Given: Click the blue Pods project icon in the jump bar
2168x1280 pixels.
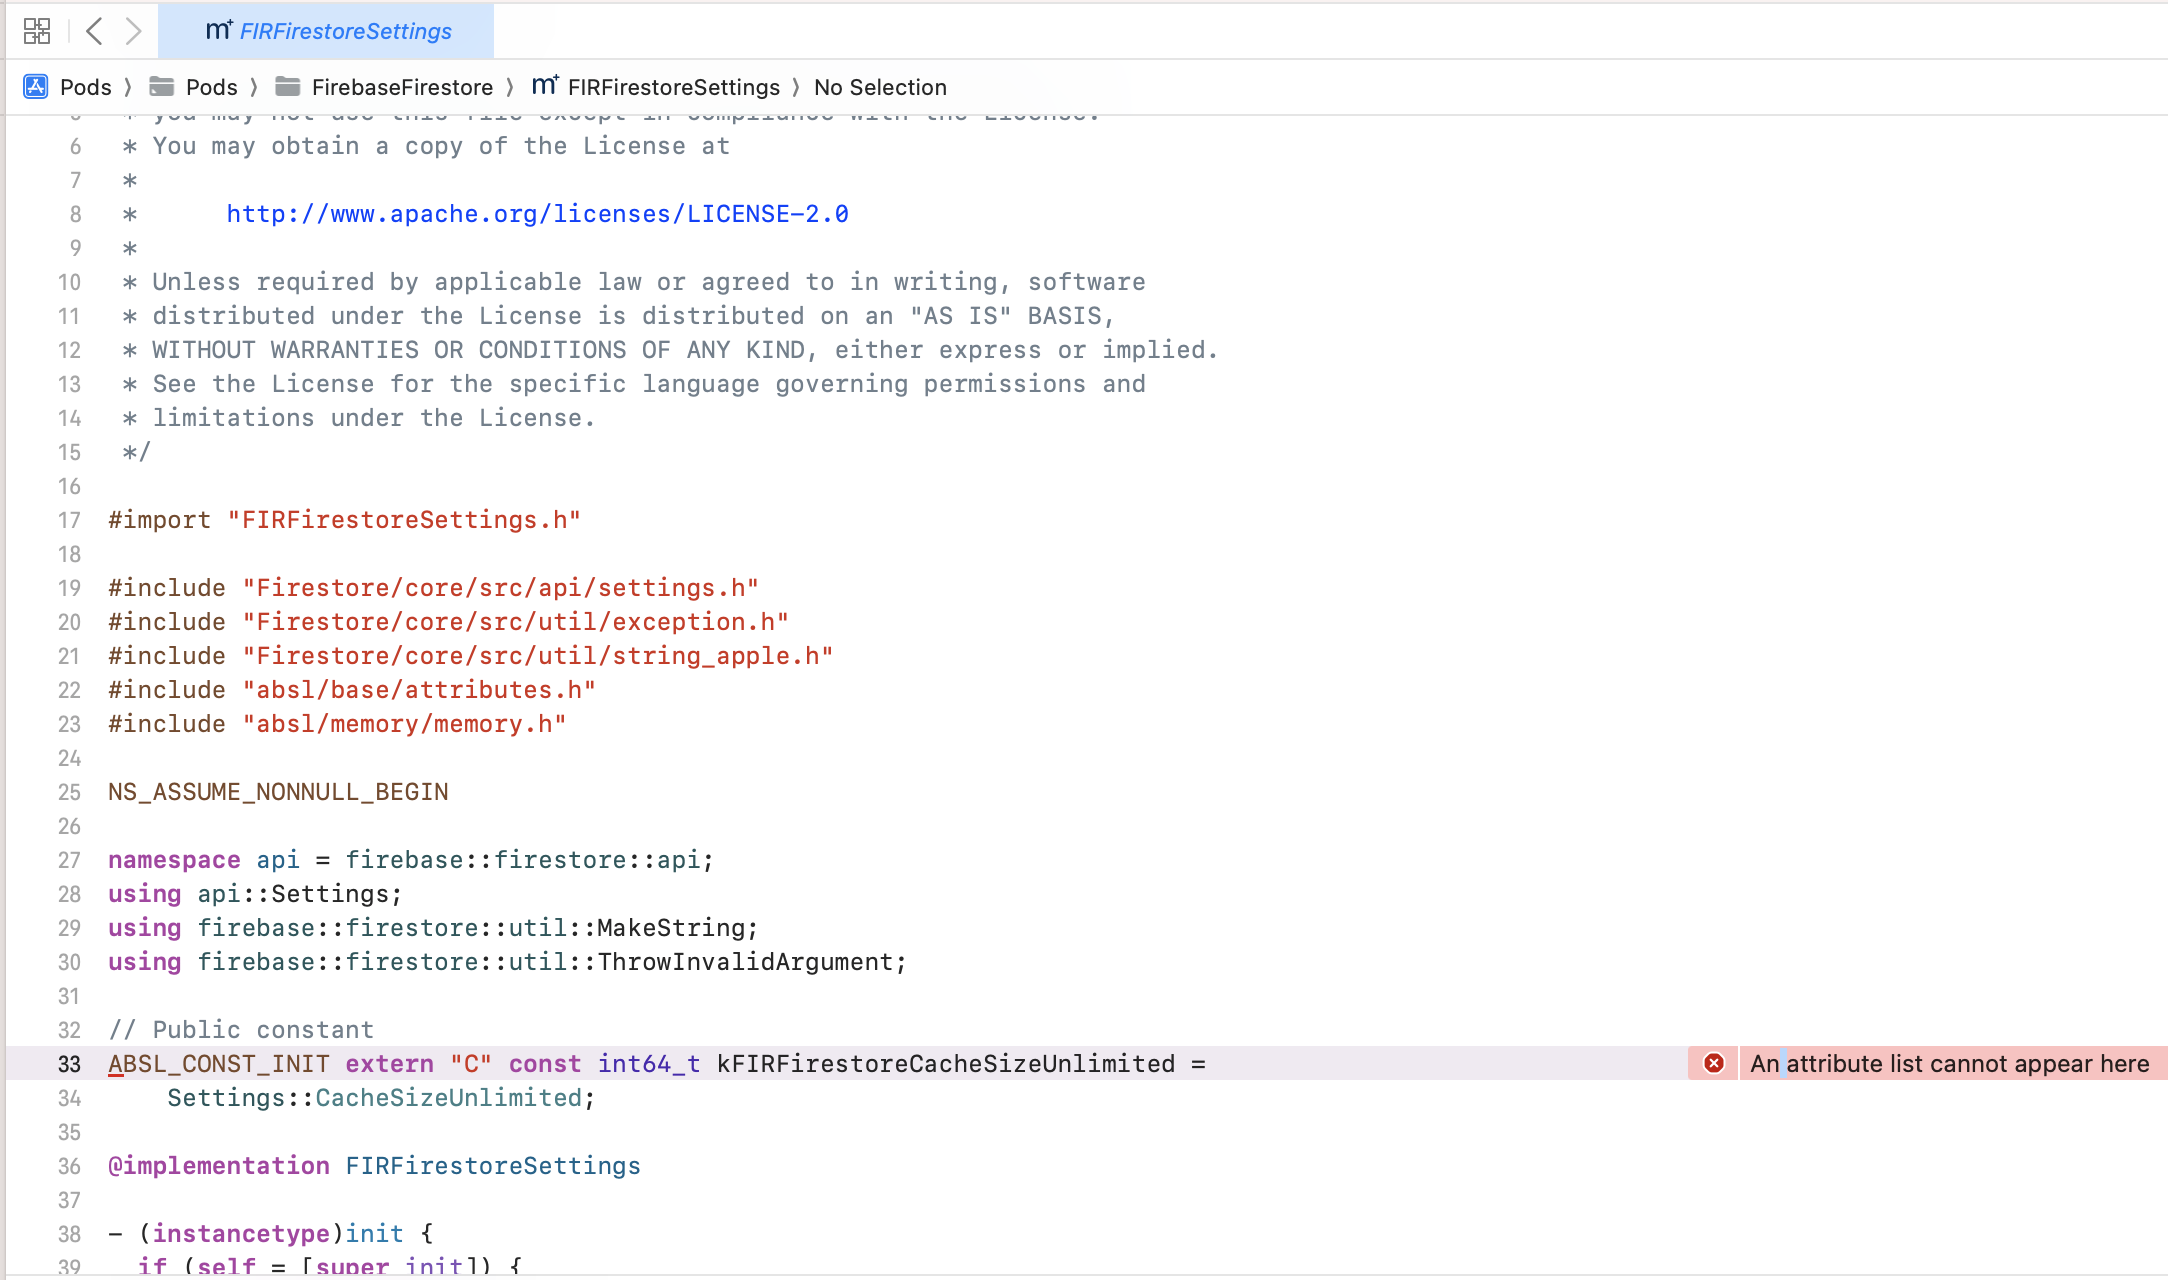Looking at the screenshot, I should pyautogui.click(x=35, y=87).
